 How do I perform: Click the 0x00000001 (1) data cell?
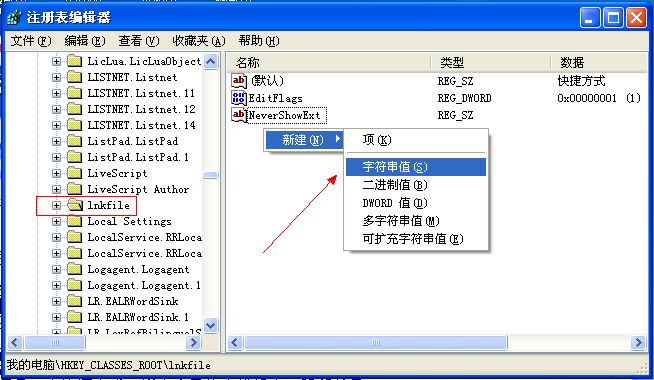599,98
